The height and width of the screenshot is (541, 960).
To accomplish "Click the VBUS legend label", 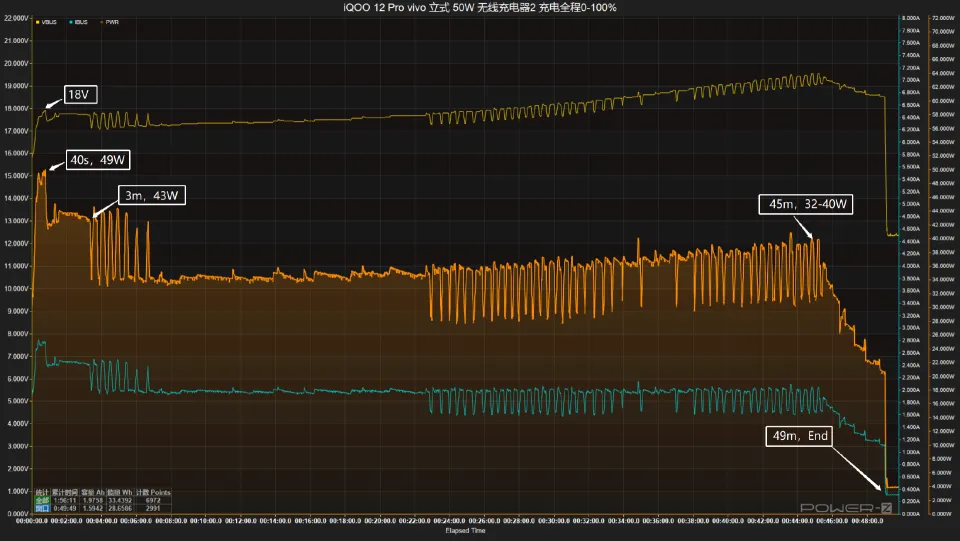I will 49,21.
